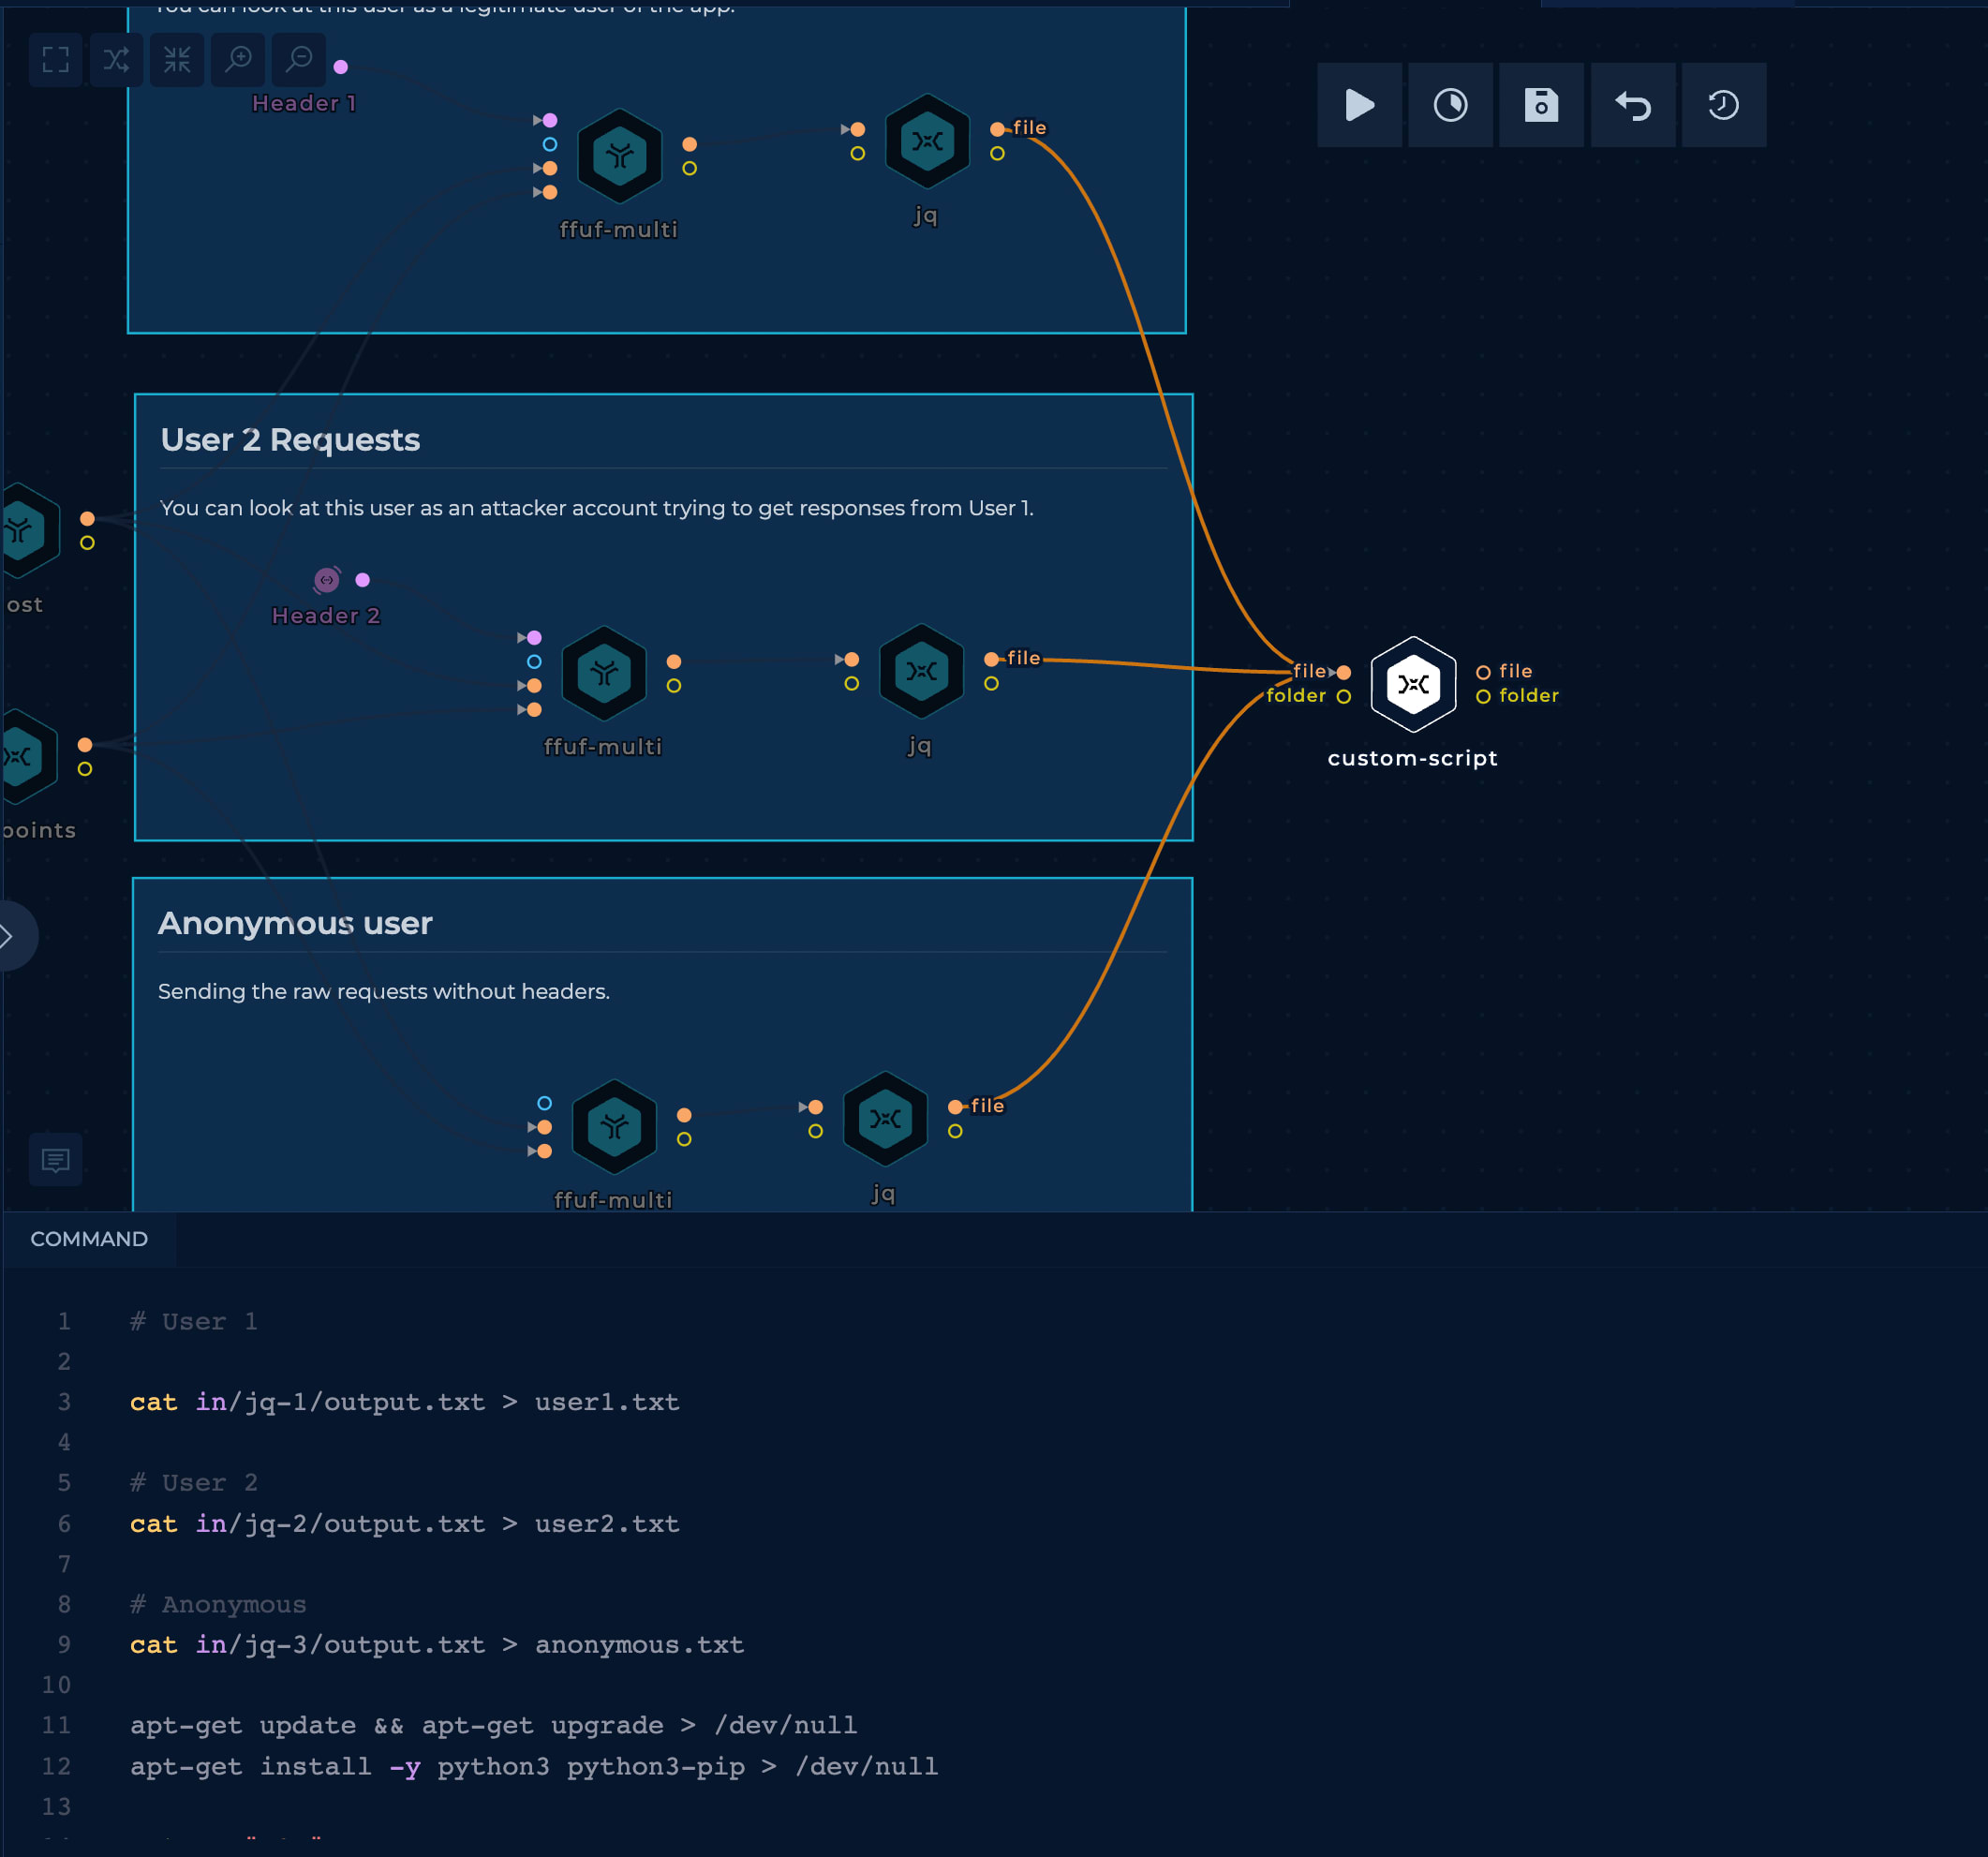Save the workflow with the disk icon
The image size is (1988, 1857).
(1541, 105)
